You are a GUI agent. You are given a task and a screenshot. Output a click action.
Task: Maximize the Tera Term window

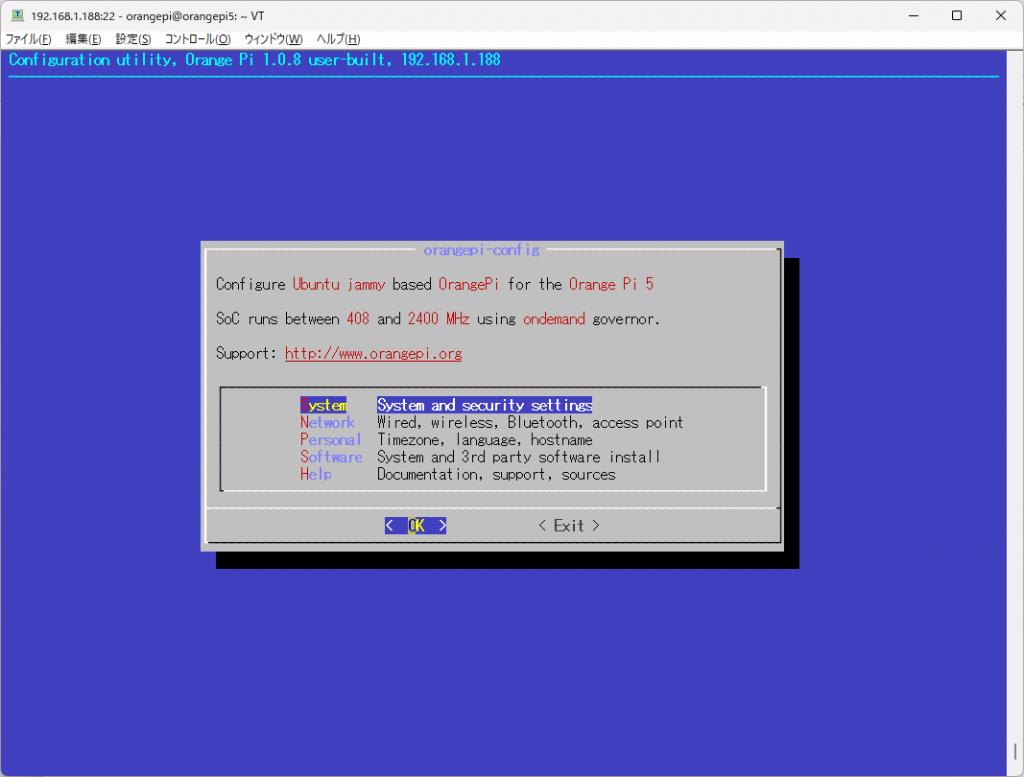(x=957, y=16)
